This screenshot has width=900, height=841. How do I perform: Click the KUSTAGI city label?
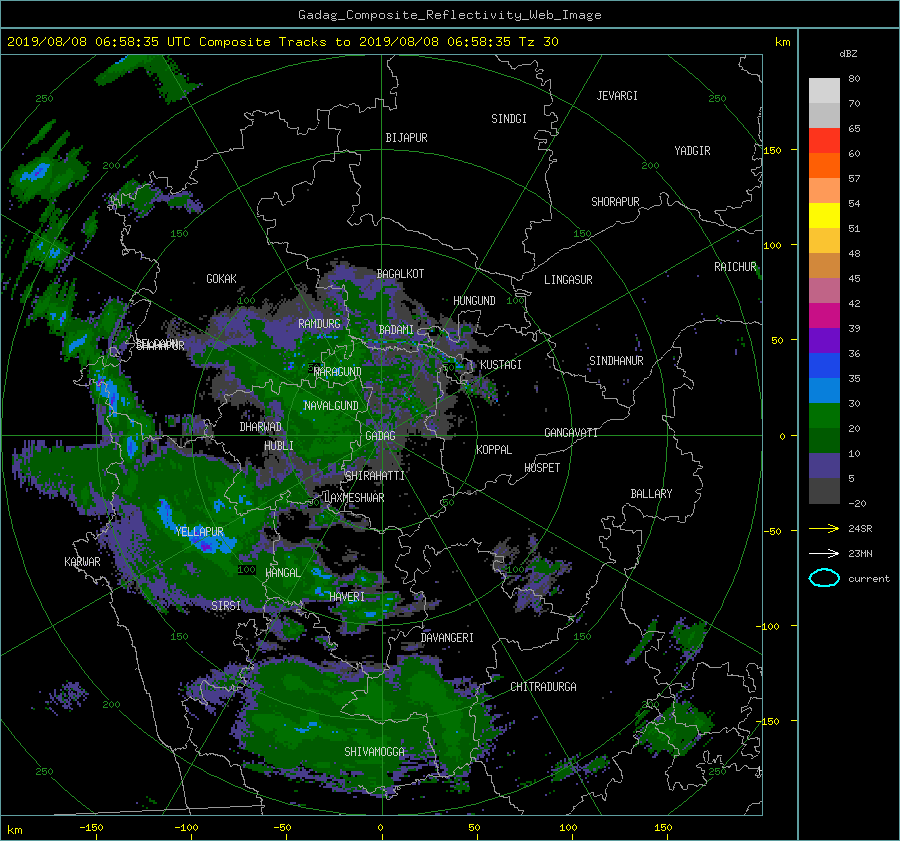(501, 365)
